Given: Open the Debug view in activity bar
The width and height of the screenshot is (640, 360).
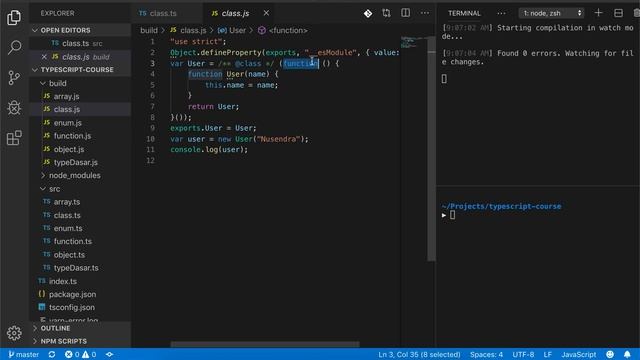Looking at the screenshot, I should 14,108.
